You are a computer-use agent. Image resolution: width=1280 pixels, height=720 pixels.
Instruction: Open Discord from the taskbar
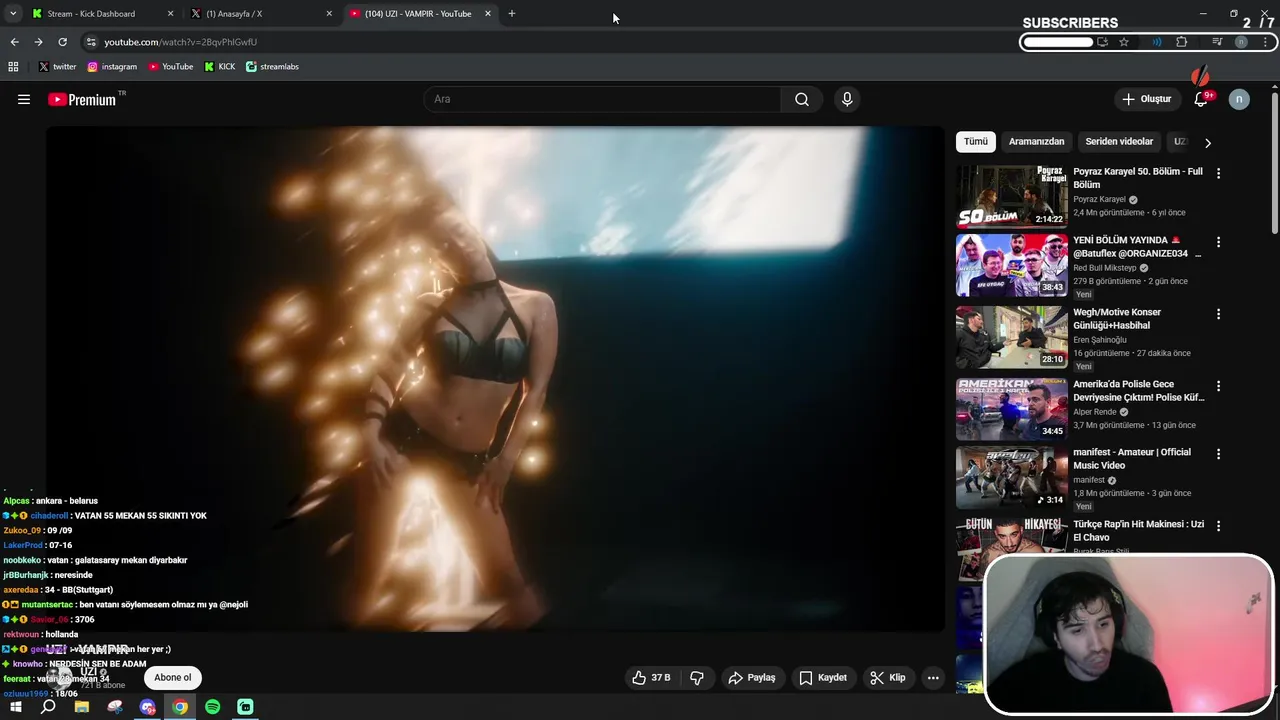pyautogui.click(x=148, y=707)
